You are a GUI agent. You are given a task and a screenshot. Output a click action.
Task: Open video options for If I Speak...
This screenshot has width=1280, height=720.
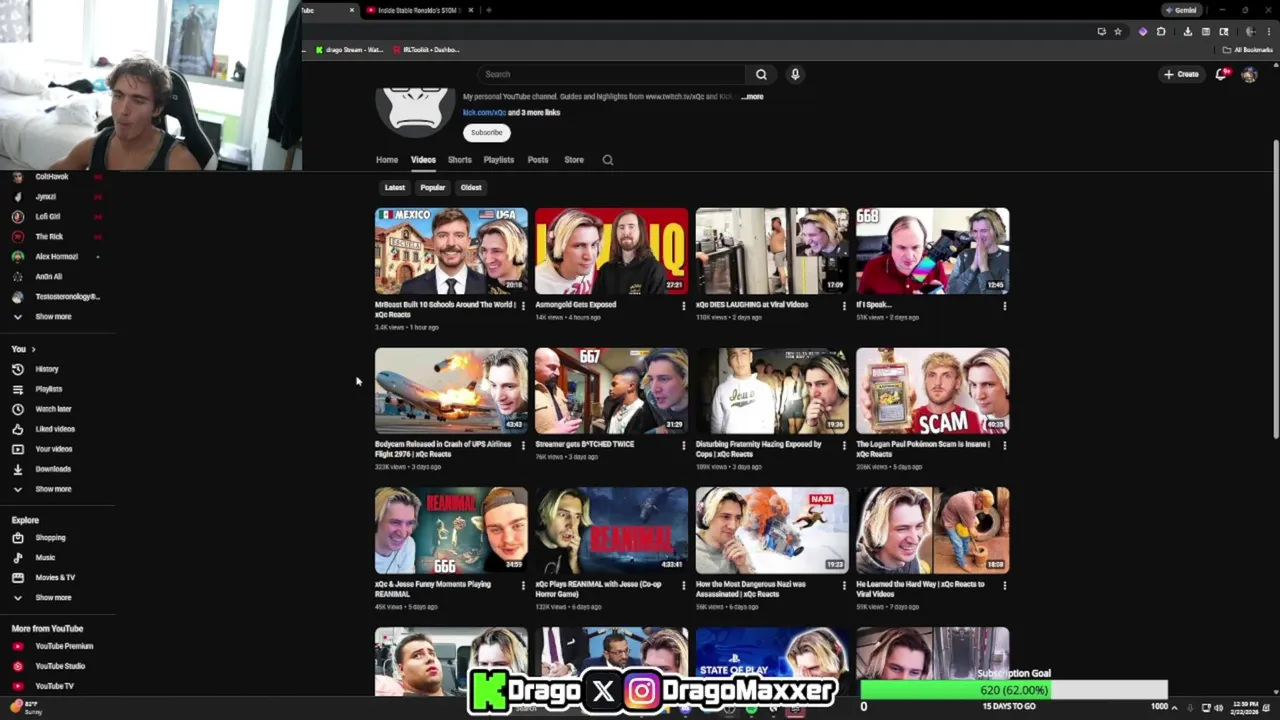coord(1004,306)
